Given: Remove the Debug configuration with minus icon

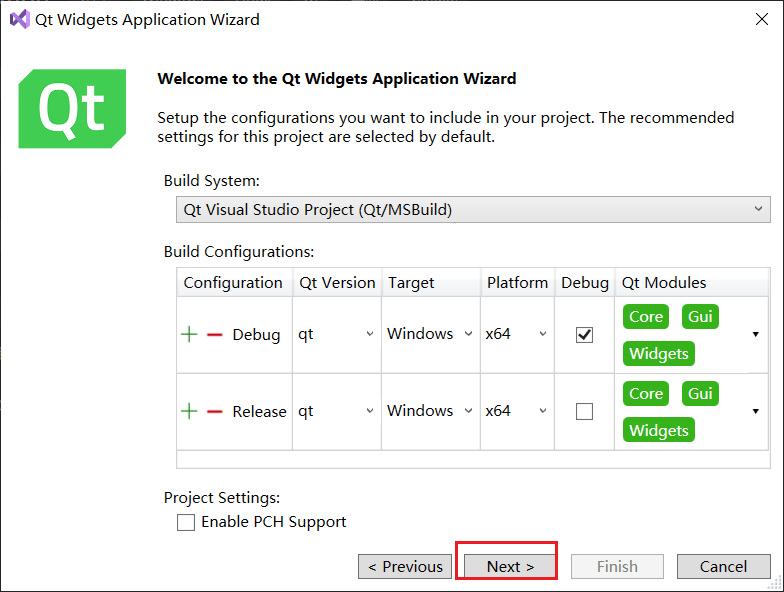Looking at the screenshot, I should (214, 334).
